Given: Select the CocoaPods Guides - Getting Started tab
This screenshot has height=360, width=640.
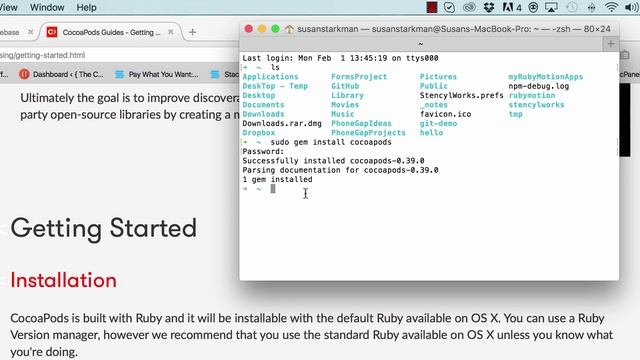Looking at the screenshot, I should point(111,32).
